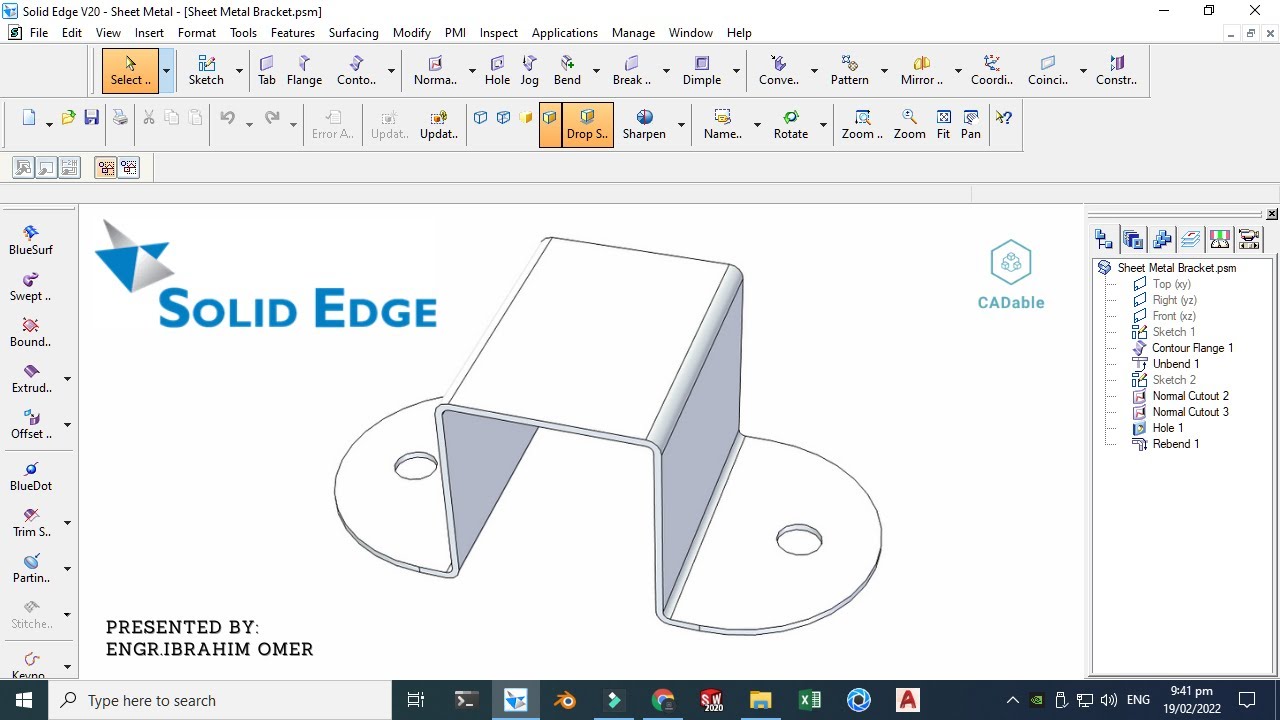
Task: Select the BlueSurf surfacing tool
Action: click(x=31, y=241)
